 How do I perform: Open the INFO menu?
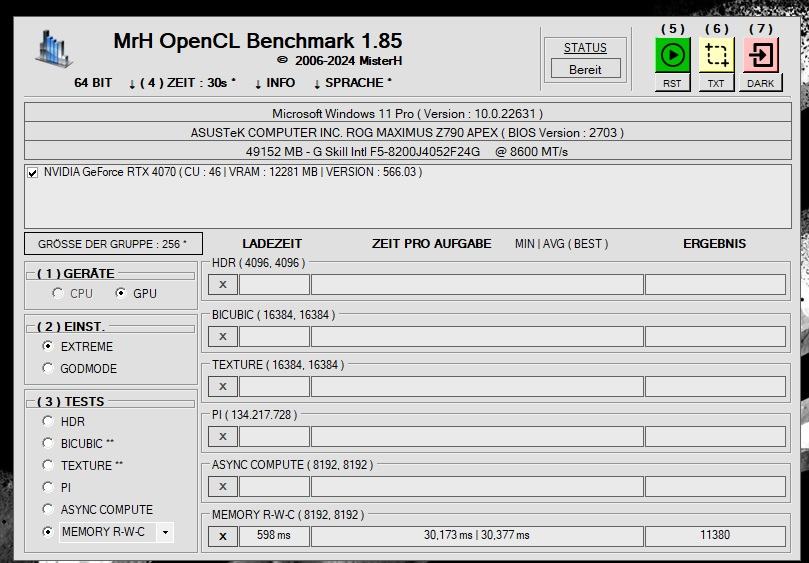click(x=275, y=83)
